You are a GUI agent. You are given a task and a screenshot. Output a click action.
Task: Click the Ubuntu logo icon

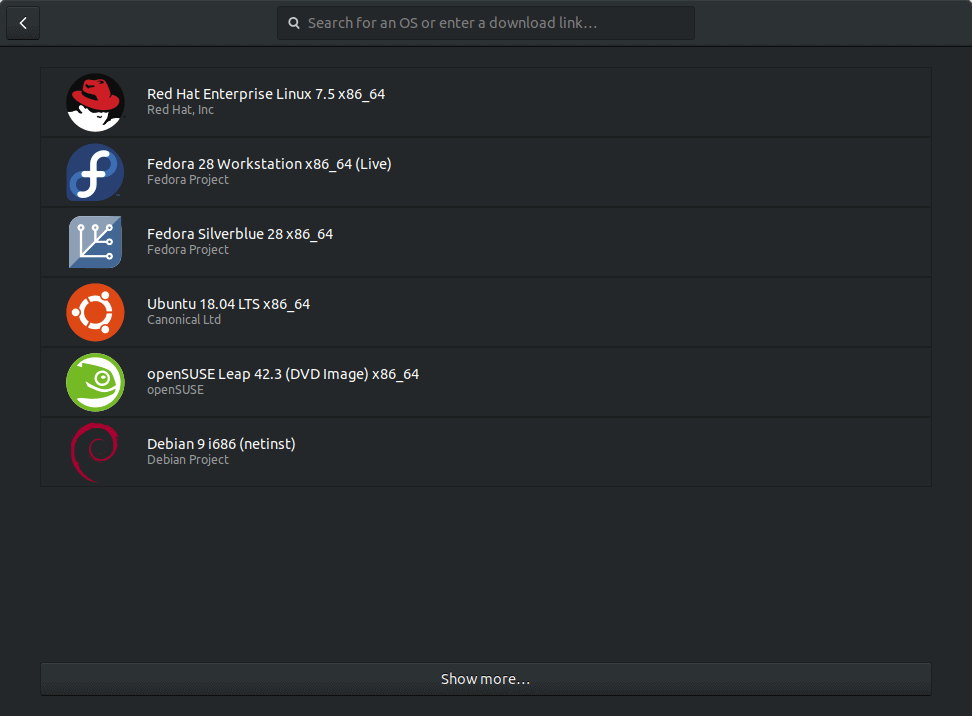pyautogui.click(x=95, y=312)
